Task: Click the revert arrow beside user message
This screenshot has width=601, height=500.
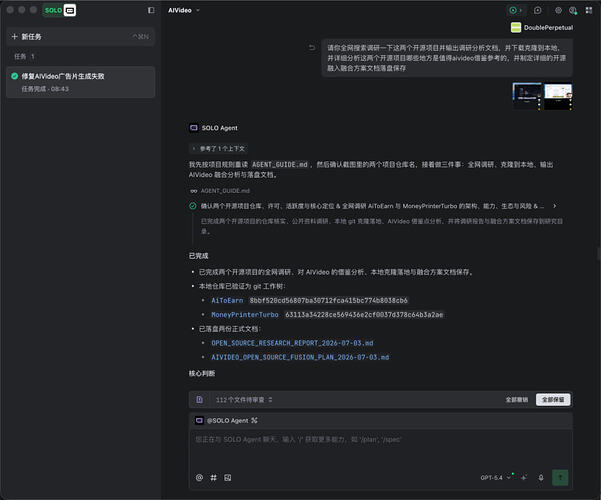Action: click(x=312, y=48)
